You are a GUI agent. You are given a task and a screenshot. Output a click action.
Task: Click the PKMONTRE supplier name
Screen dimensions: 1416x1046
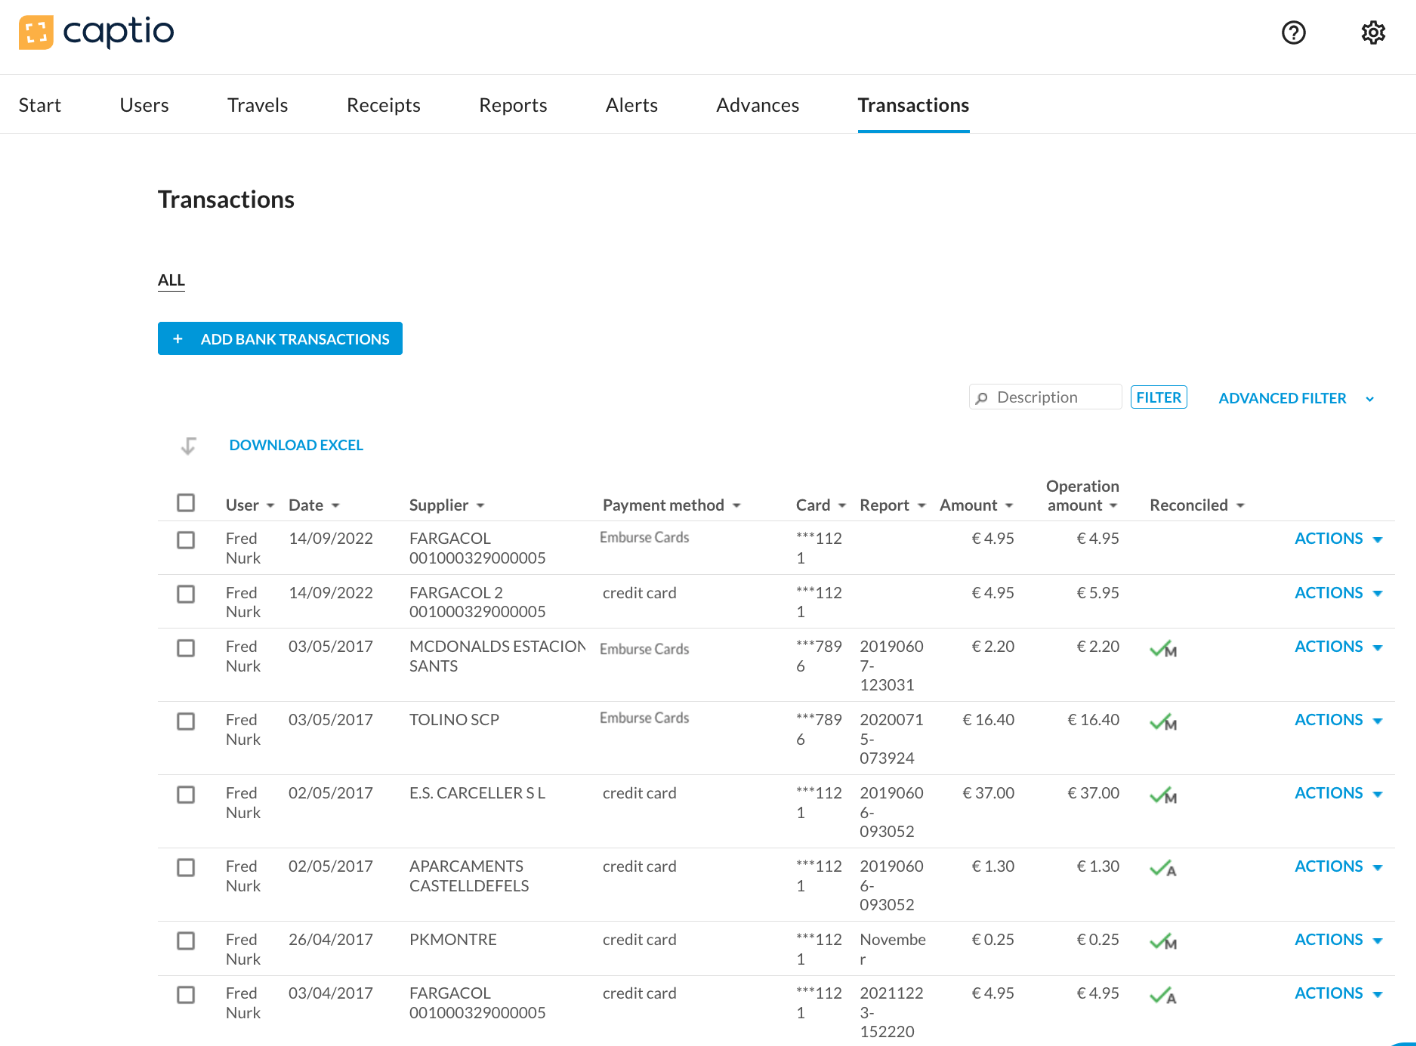point(453,940)
